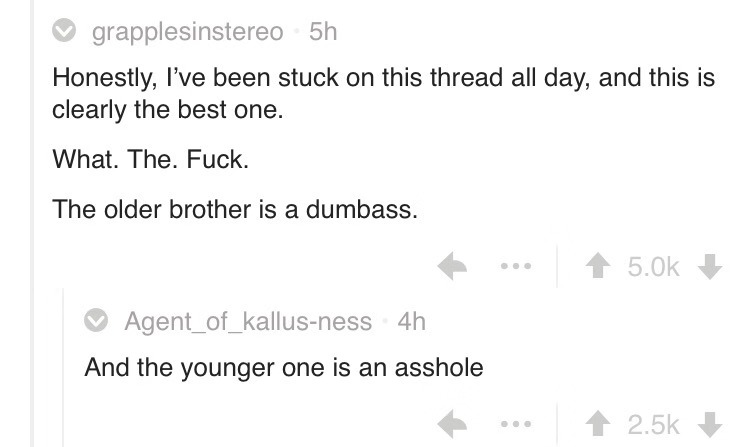Click the thread line beside the nested reply

(x=64, y=370)
